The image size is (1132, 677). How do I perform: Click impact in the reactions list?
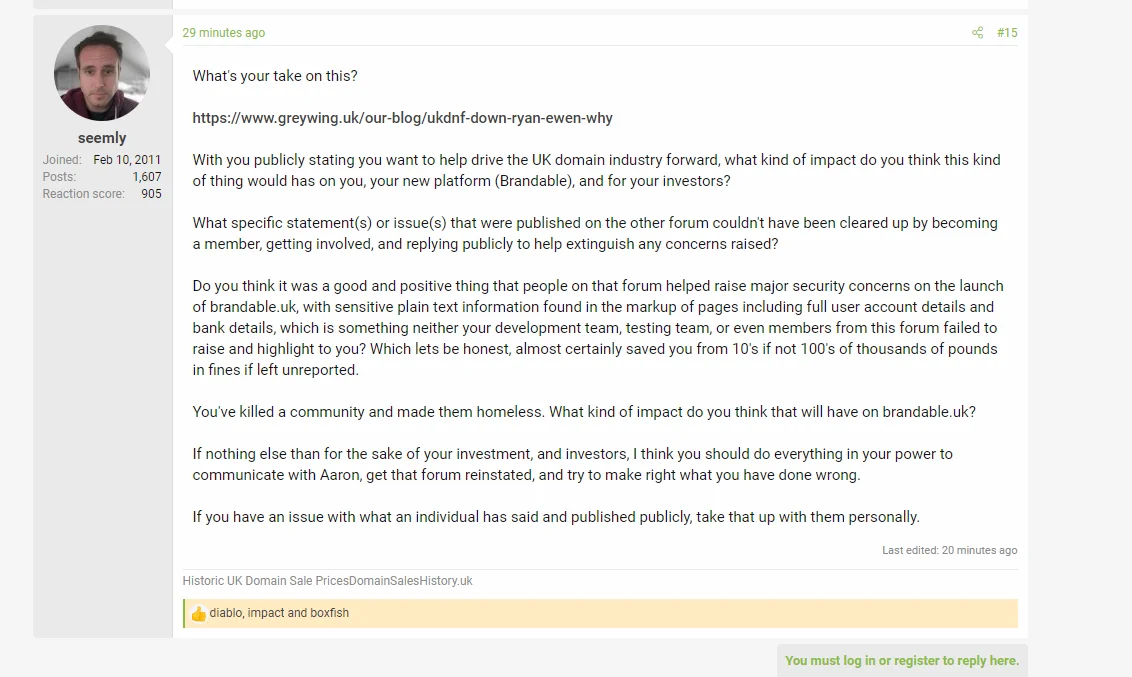(266, 613)
